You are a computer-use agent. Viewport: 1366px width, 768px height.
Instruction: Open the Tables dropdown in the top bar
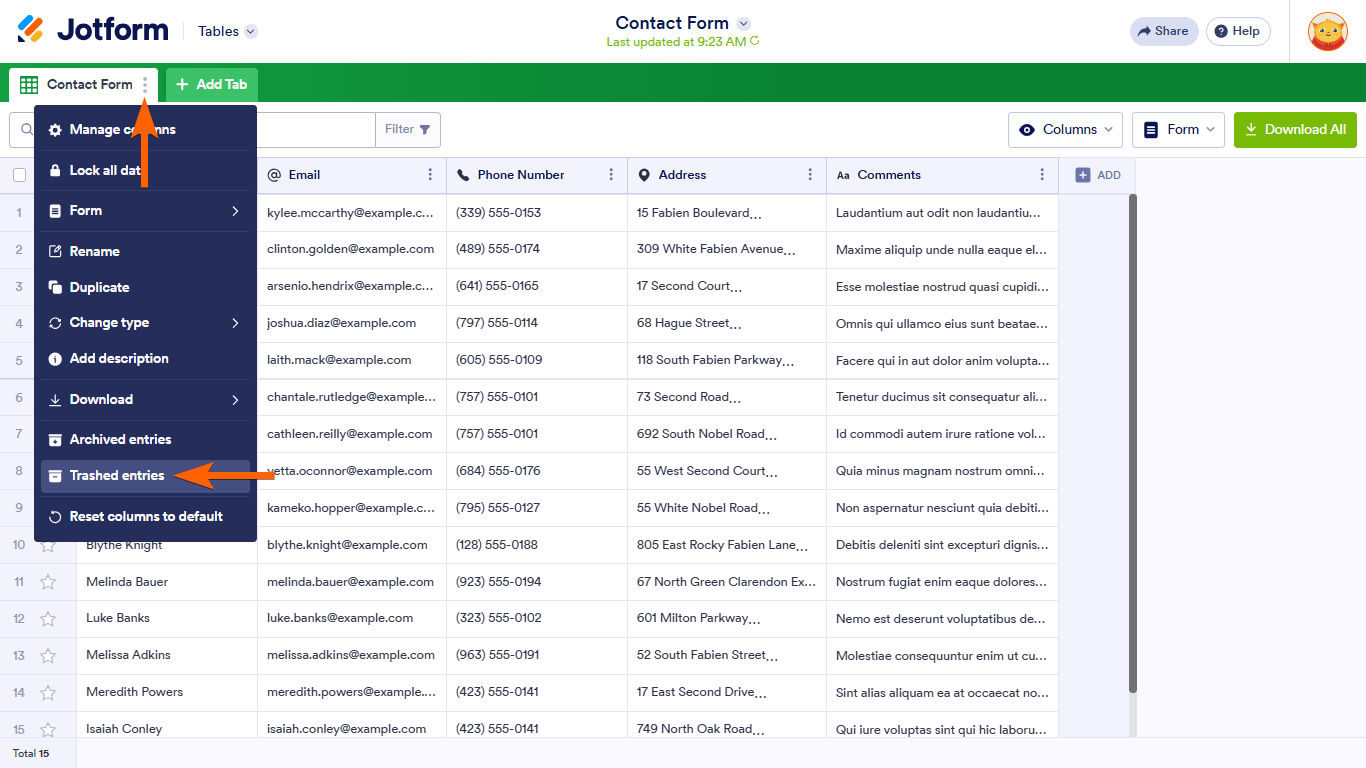[226, 31]
